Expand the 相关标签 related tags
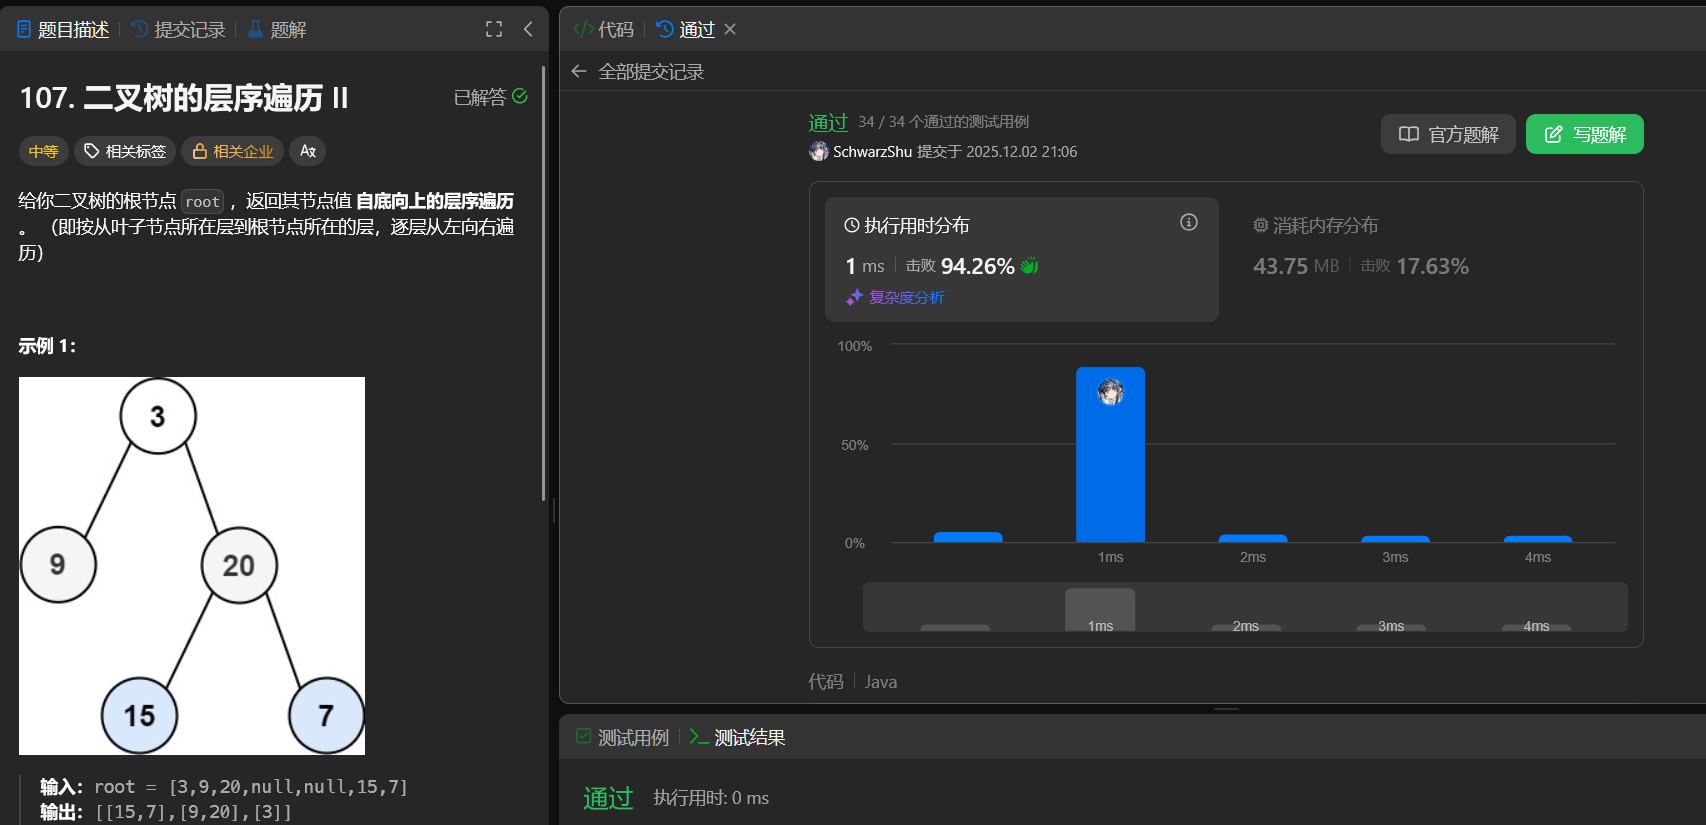Screen dimensions: 1706x825 click(125, 151)
